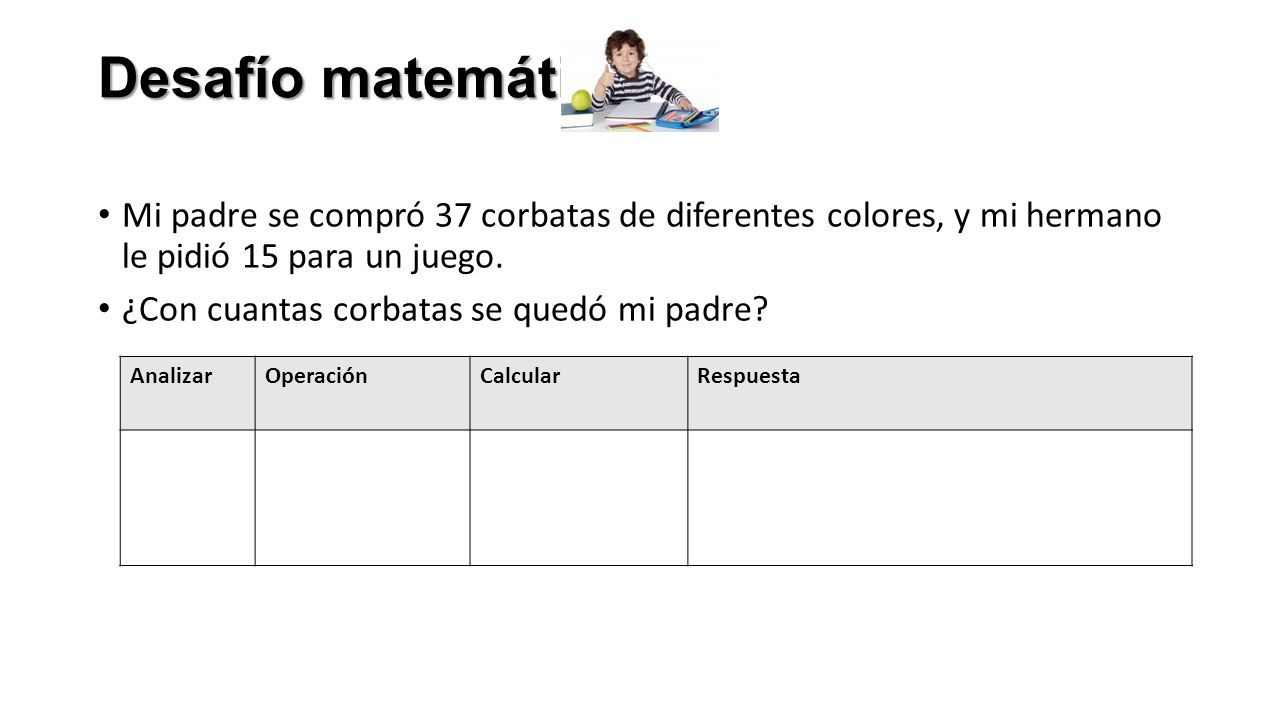
Task: Click the empty cell under Analizar
Action: coord(187,497)
